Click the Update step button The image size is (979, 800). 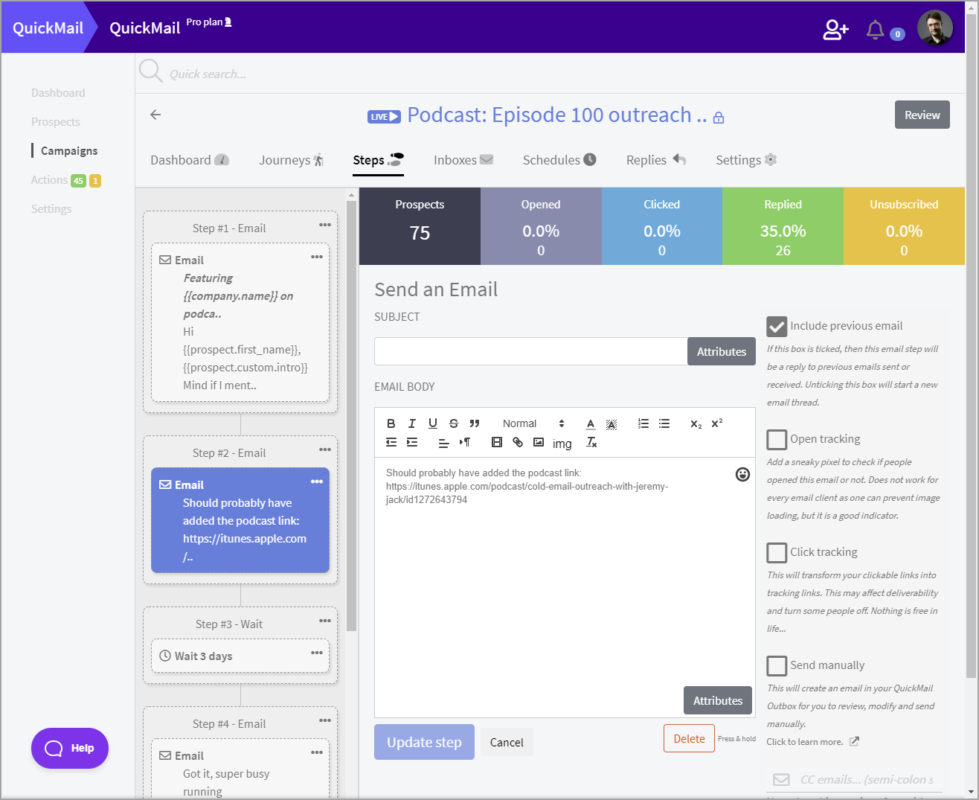424,742
